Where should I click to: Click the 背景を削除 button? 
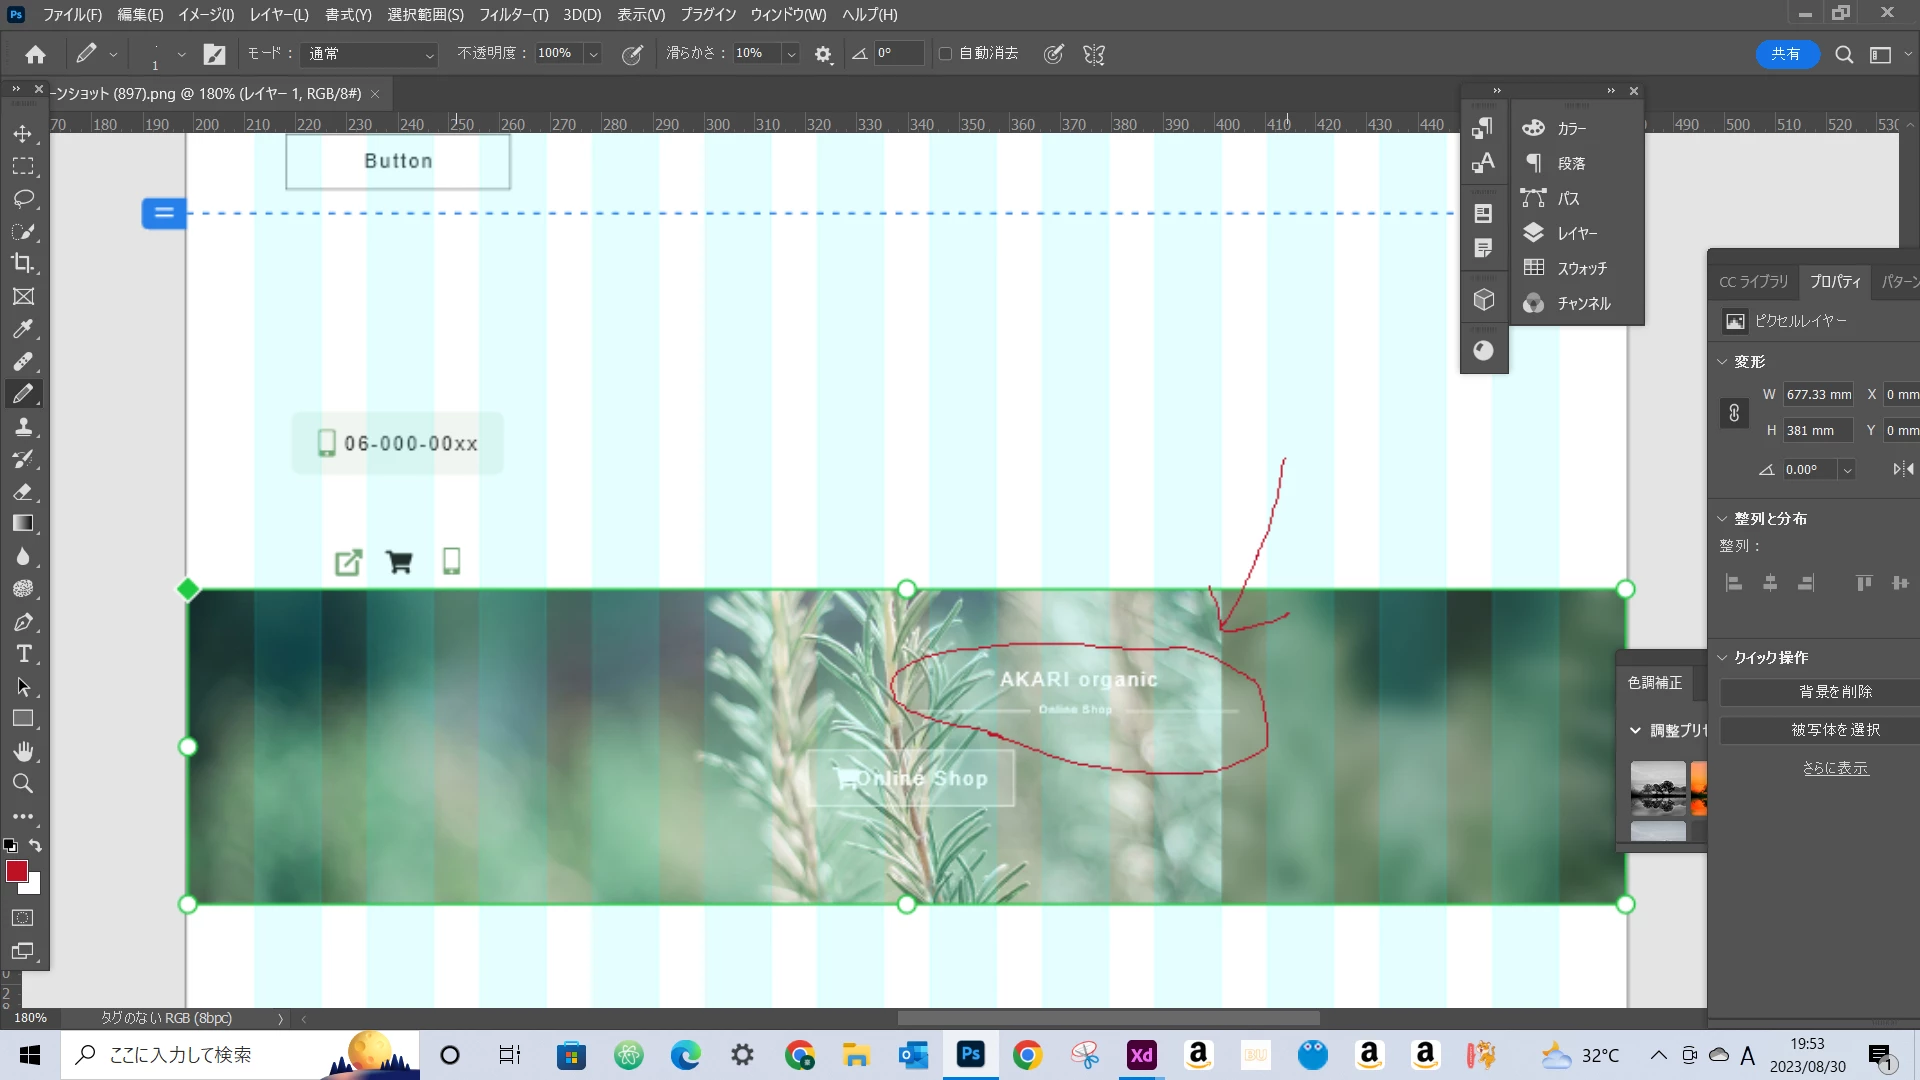point(1835,692)
